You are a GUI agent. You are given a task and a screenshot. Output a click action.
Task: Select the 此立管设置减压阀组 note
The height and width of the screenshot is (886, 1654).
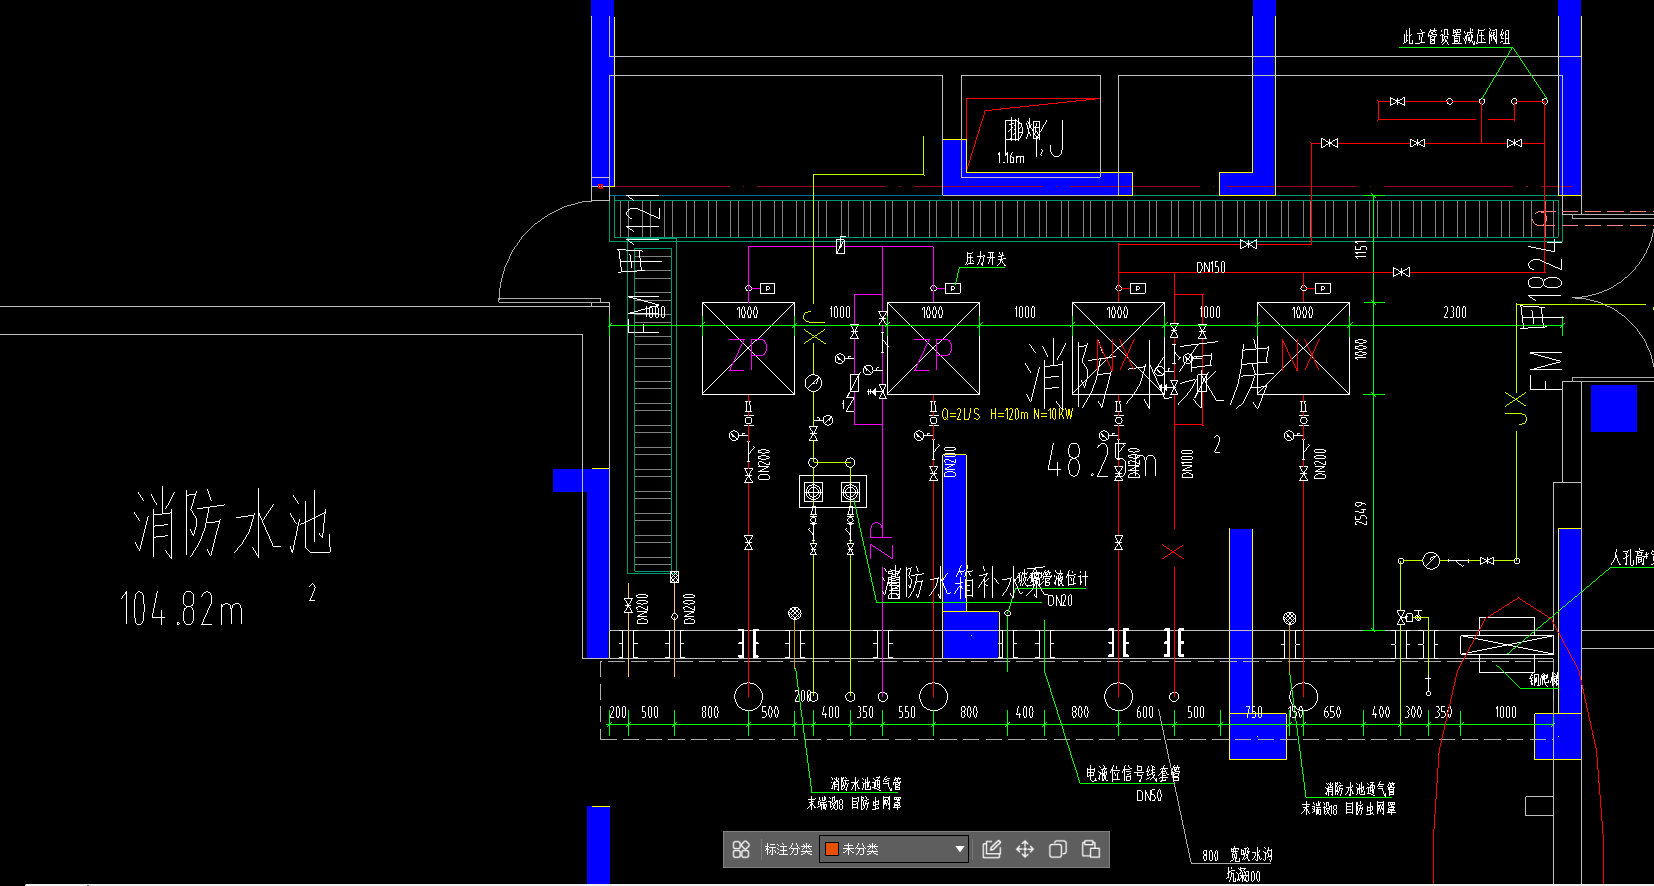click(x=1456, y=37)
